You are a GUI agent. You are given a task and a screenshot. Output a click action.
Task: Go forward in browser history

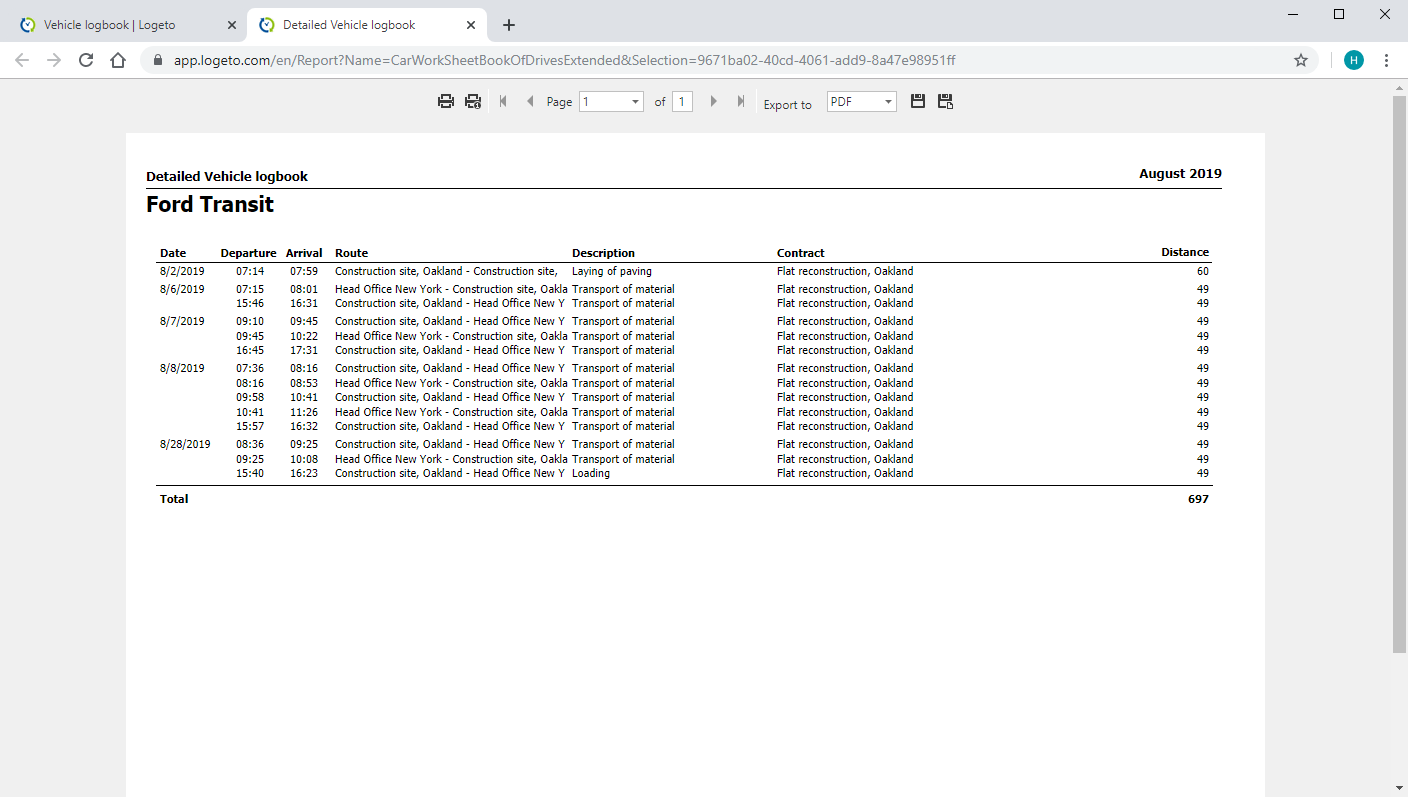click(54, 60)
